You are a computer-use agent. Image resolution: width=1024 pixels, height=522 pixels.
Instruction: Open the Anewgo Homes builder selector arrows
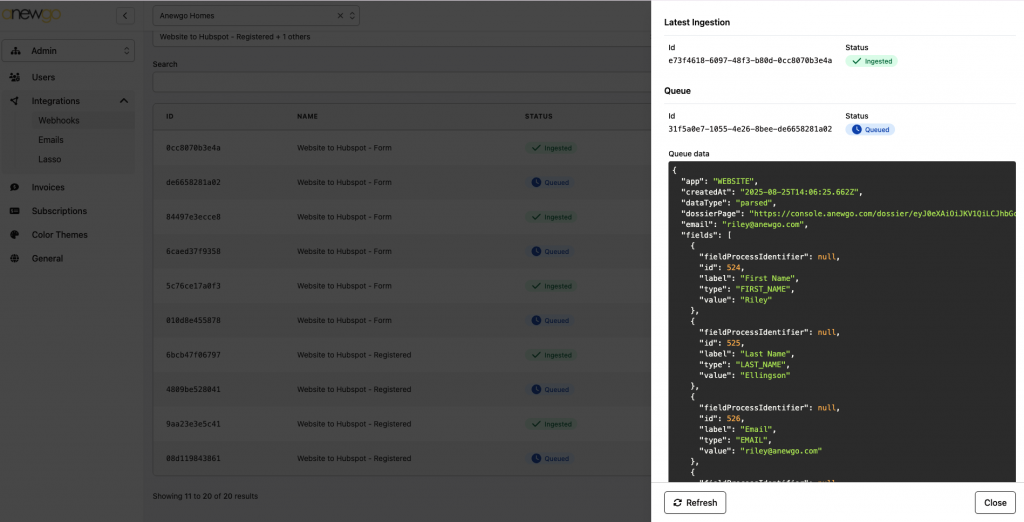coord(352,16)
